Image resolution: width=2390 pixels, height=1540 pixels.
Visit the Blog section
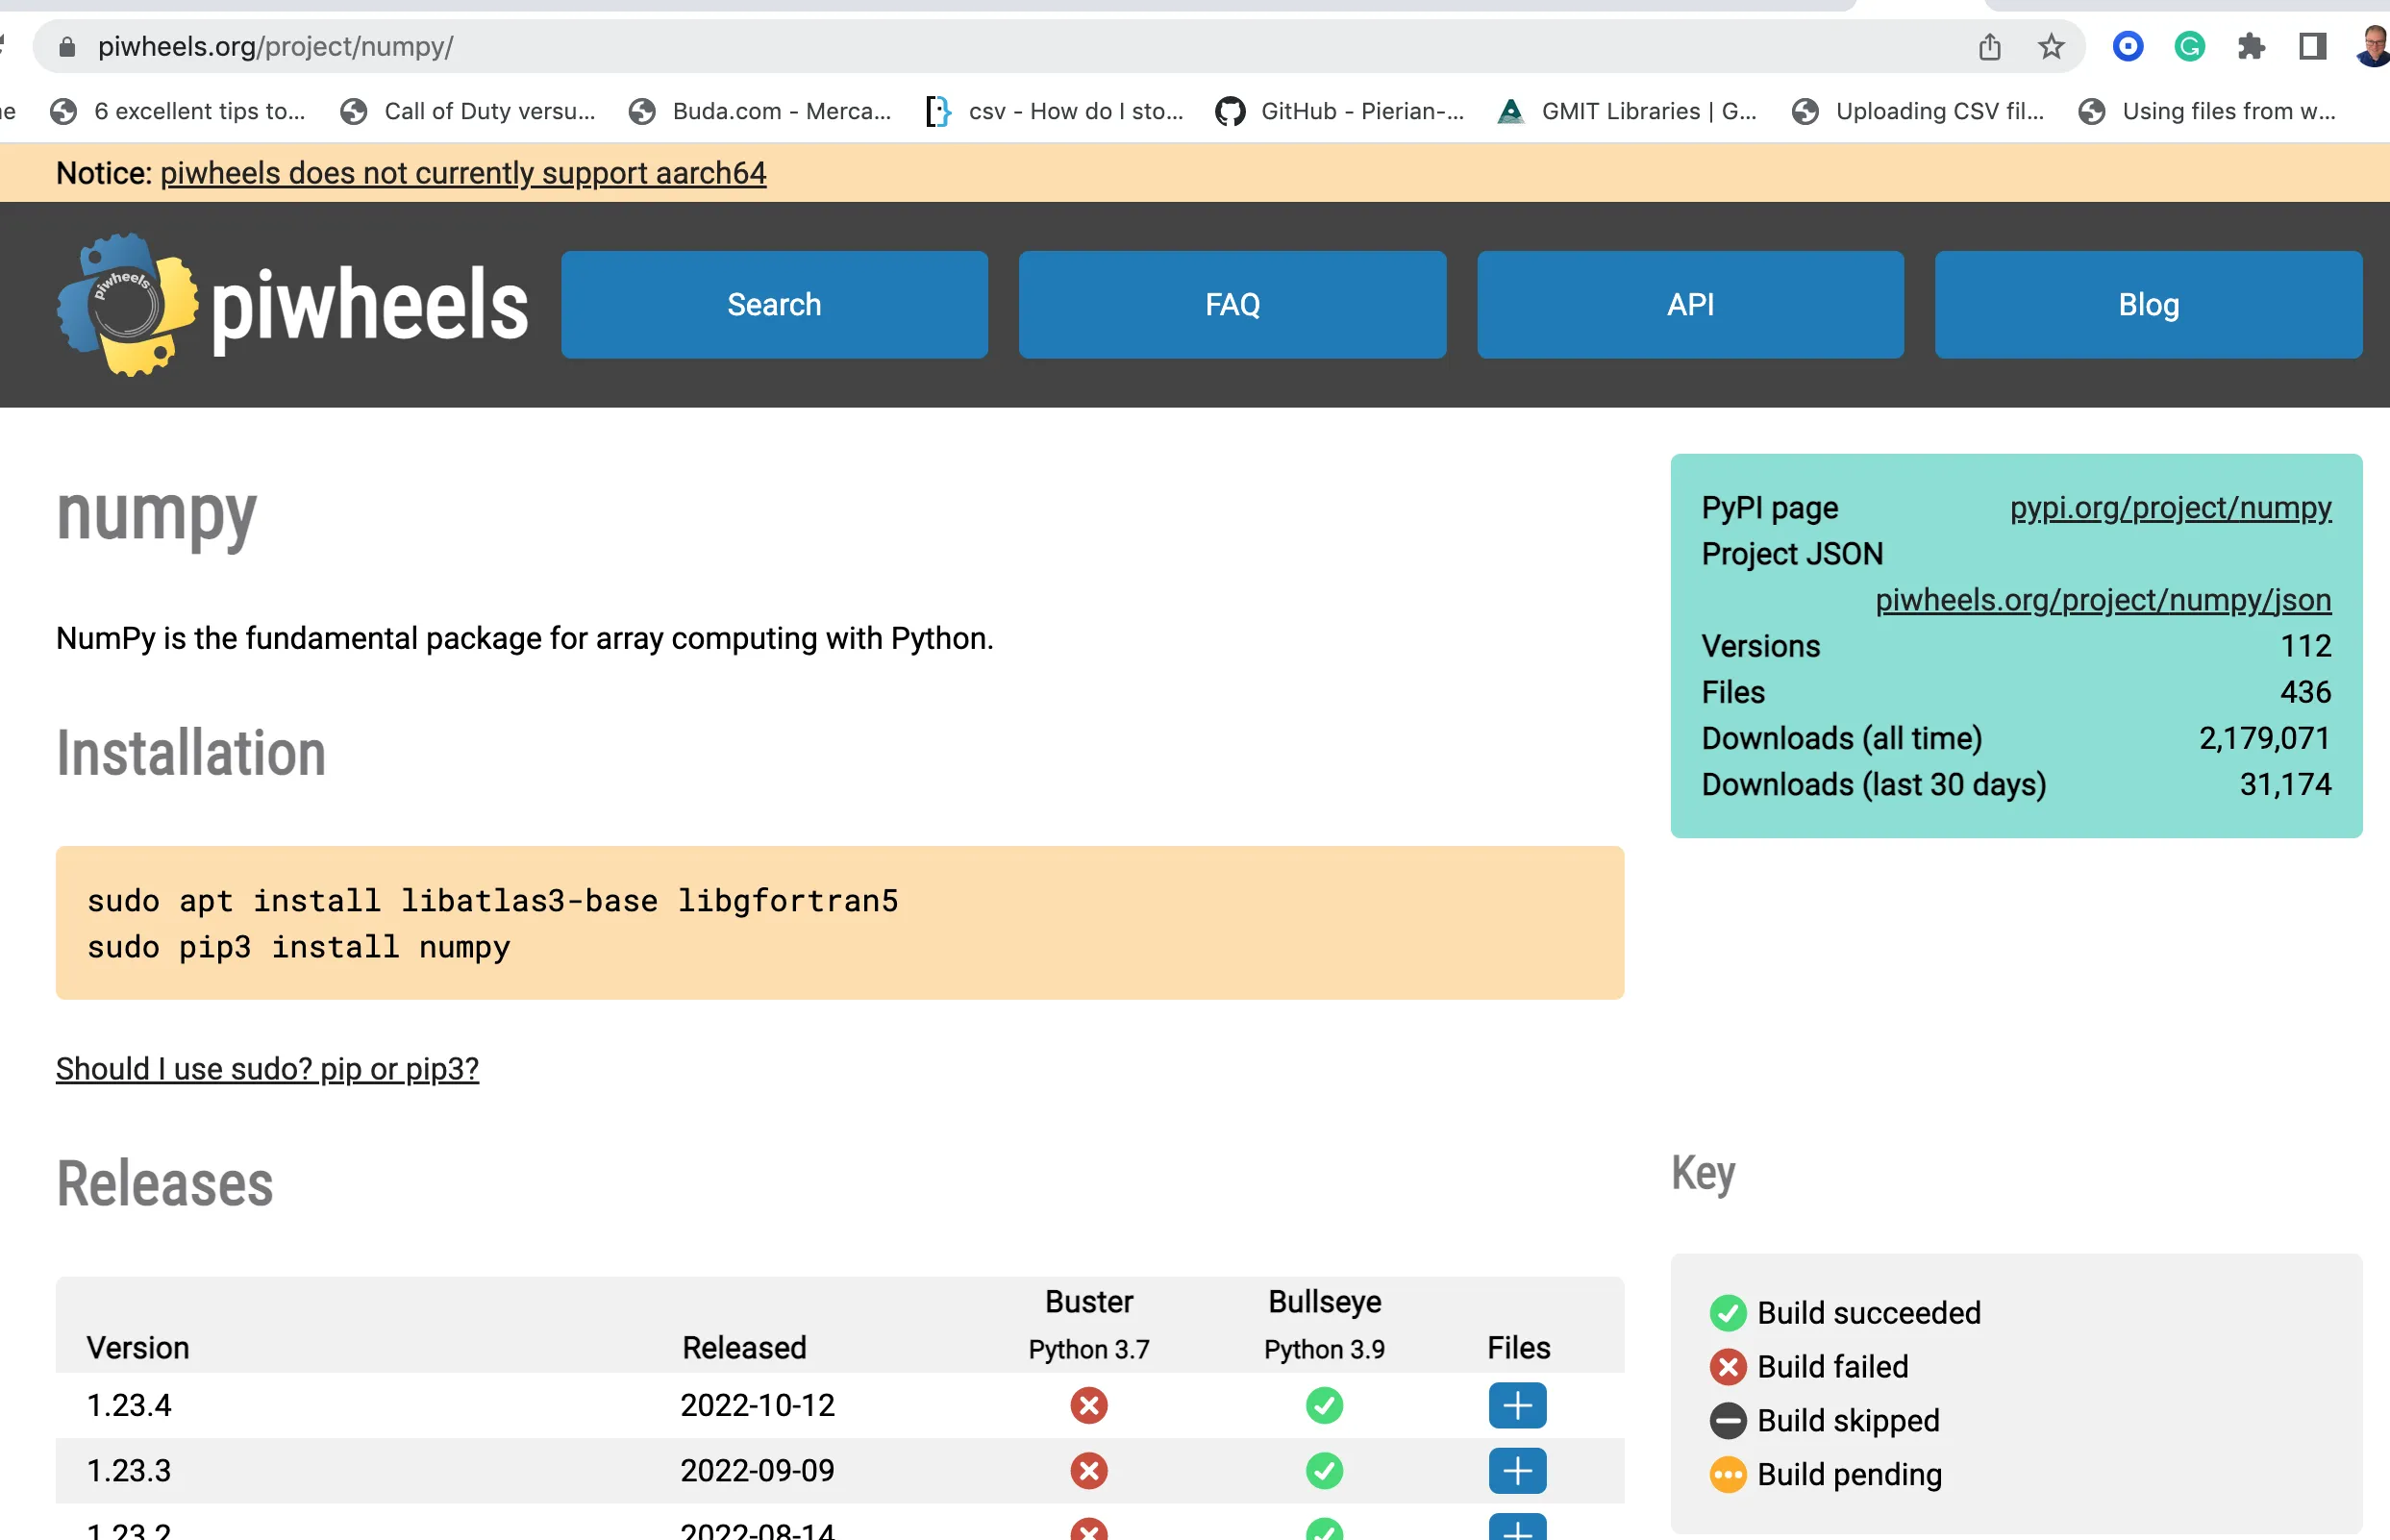pos(2148,305)
